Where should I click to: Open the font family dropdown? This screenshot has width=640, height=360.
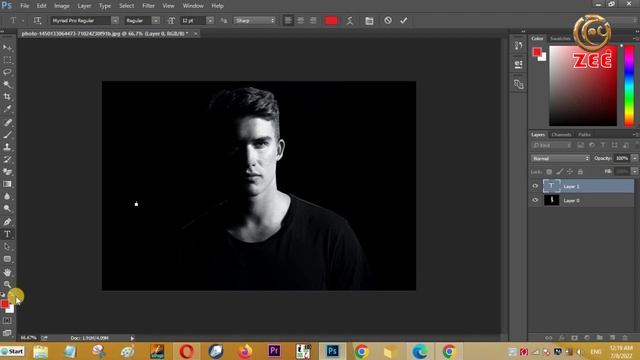point(115,20)
